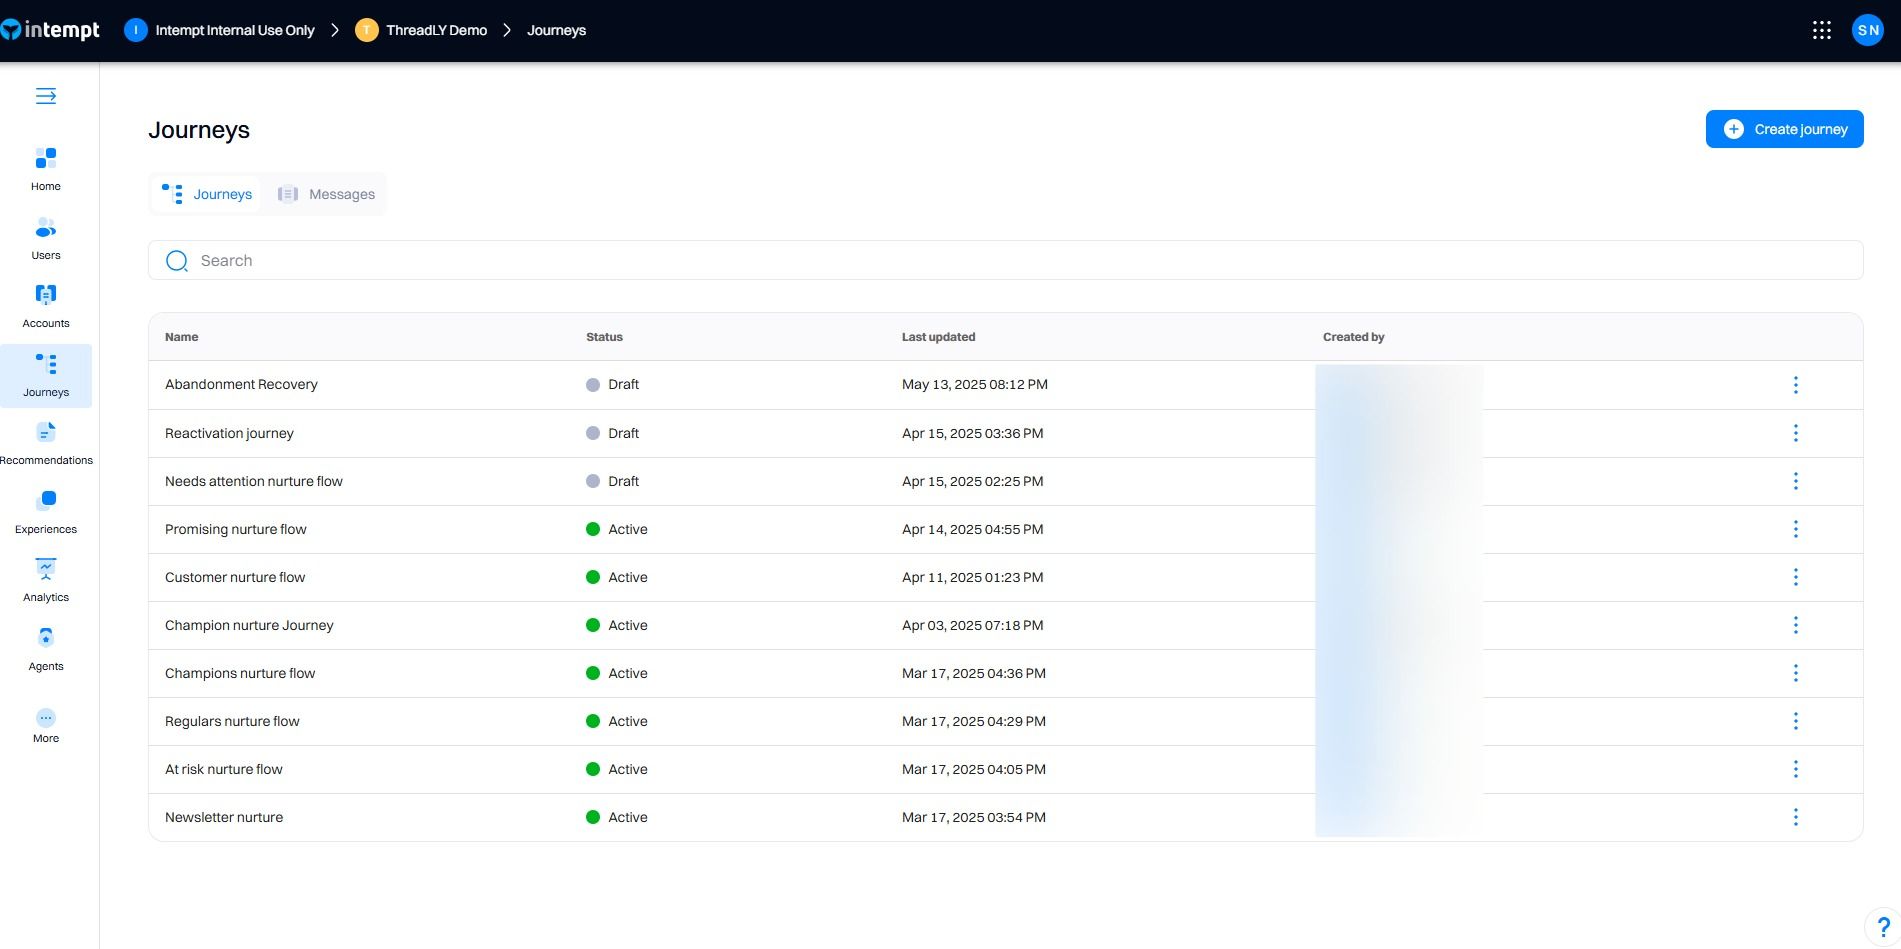Click Apr 14, 2025 04:55 PM date

point(972,529)
